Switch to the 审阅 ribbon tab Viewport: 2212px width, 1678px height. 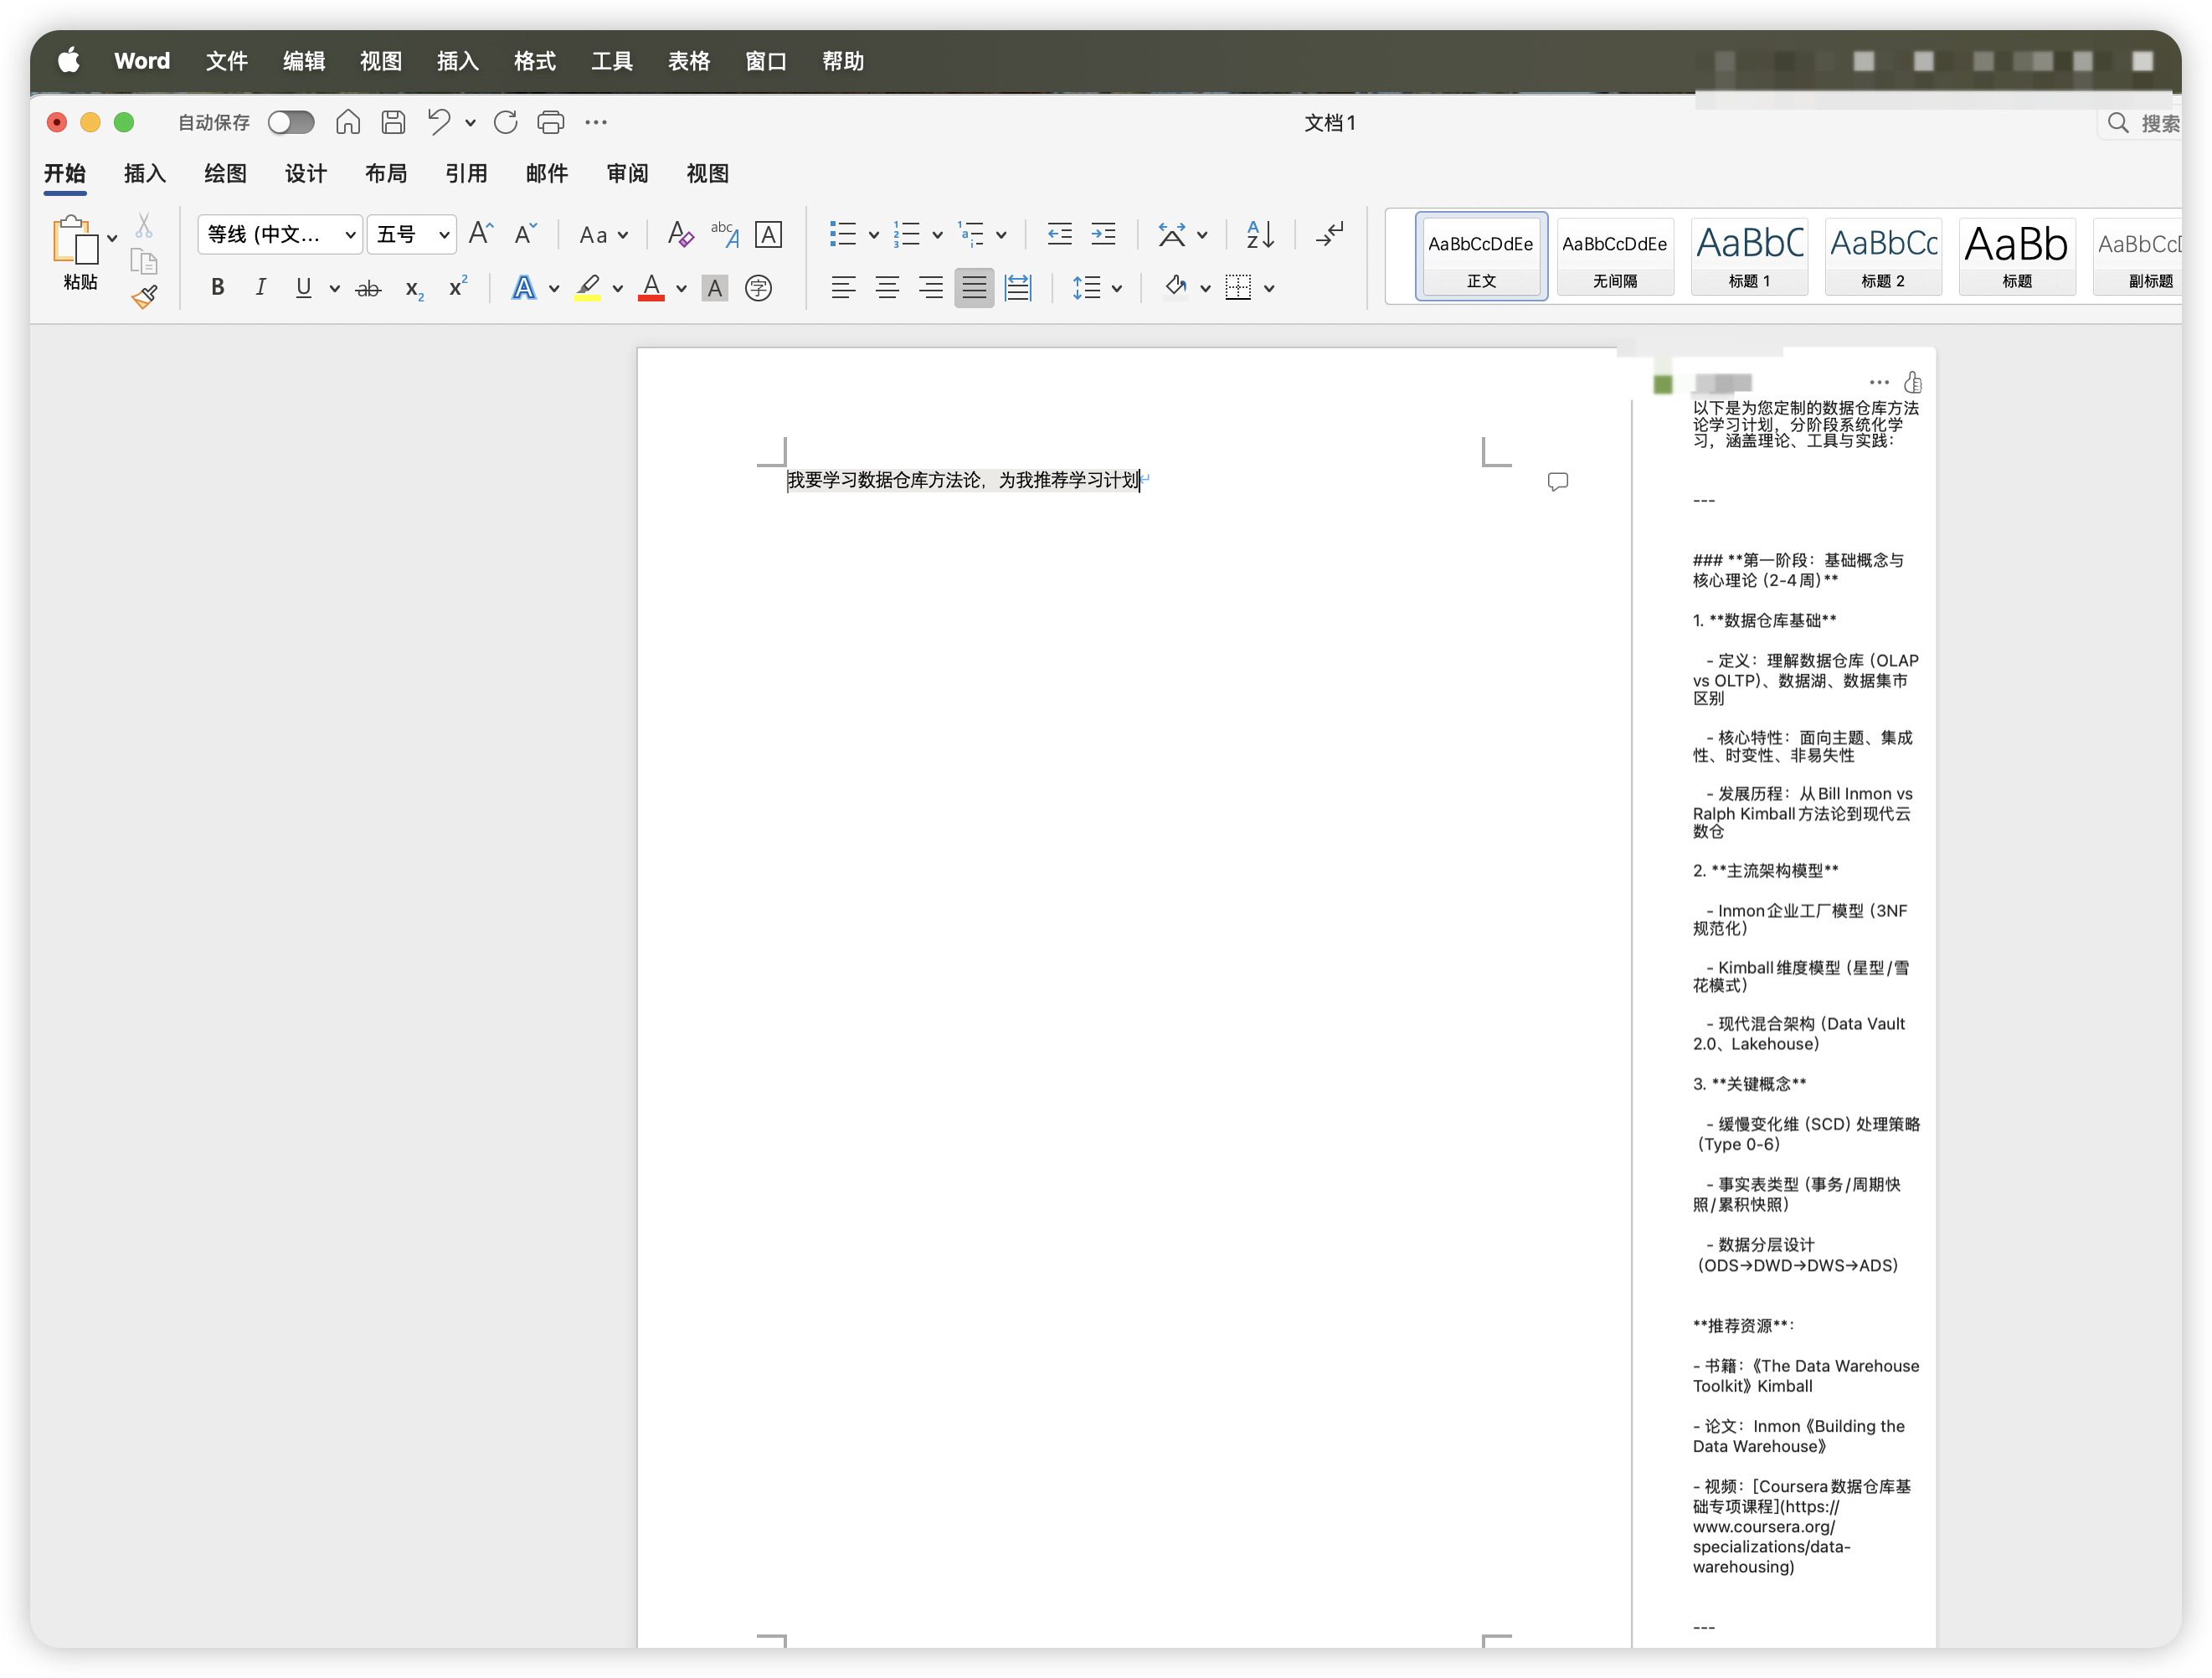627,174
